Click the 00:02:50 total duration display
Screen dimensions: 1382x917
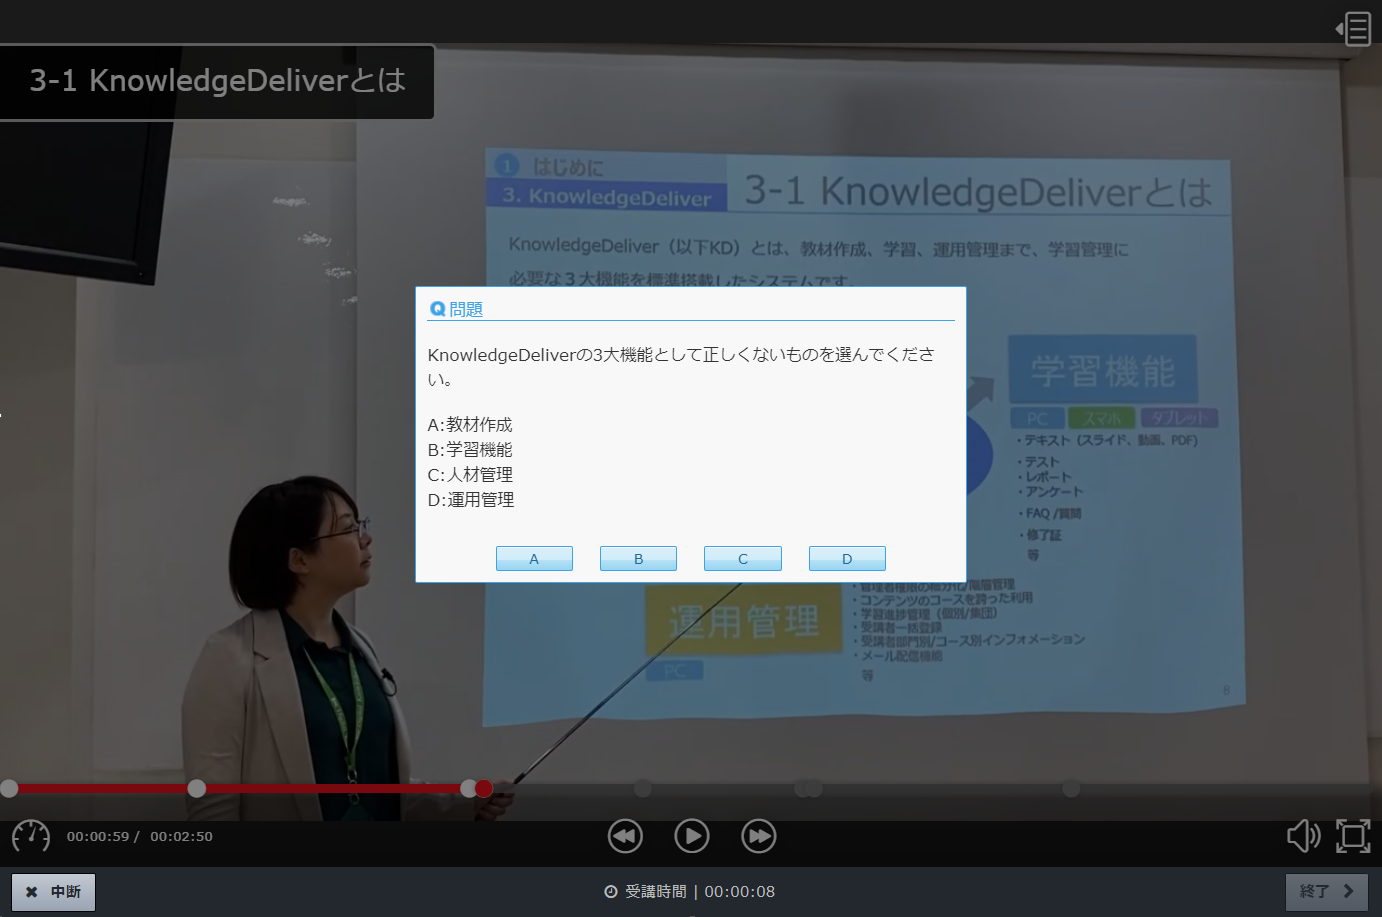[x=181, y=836]
